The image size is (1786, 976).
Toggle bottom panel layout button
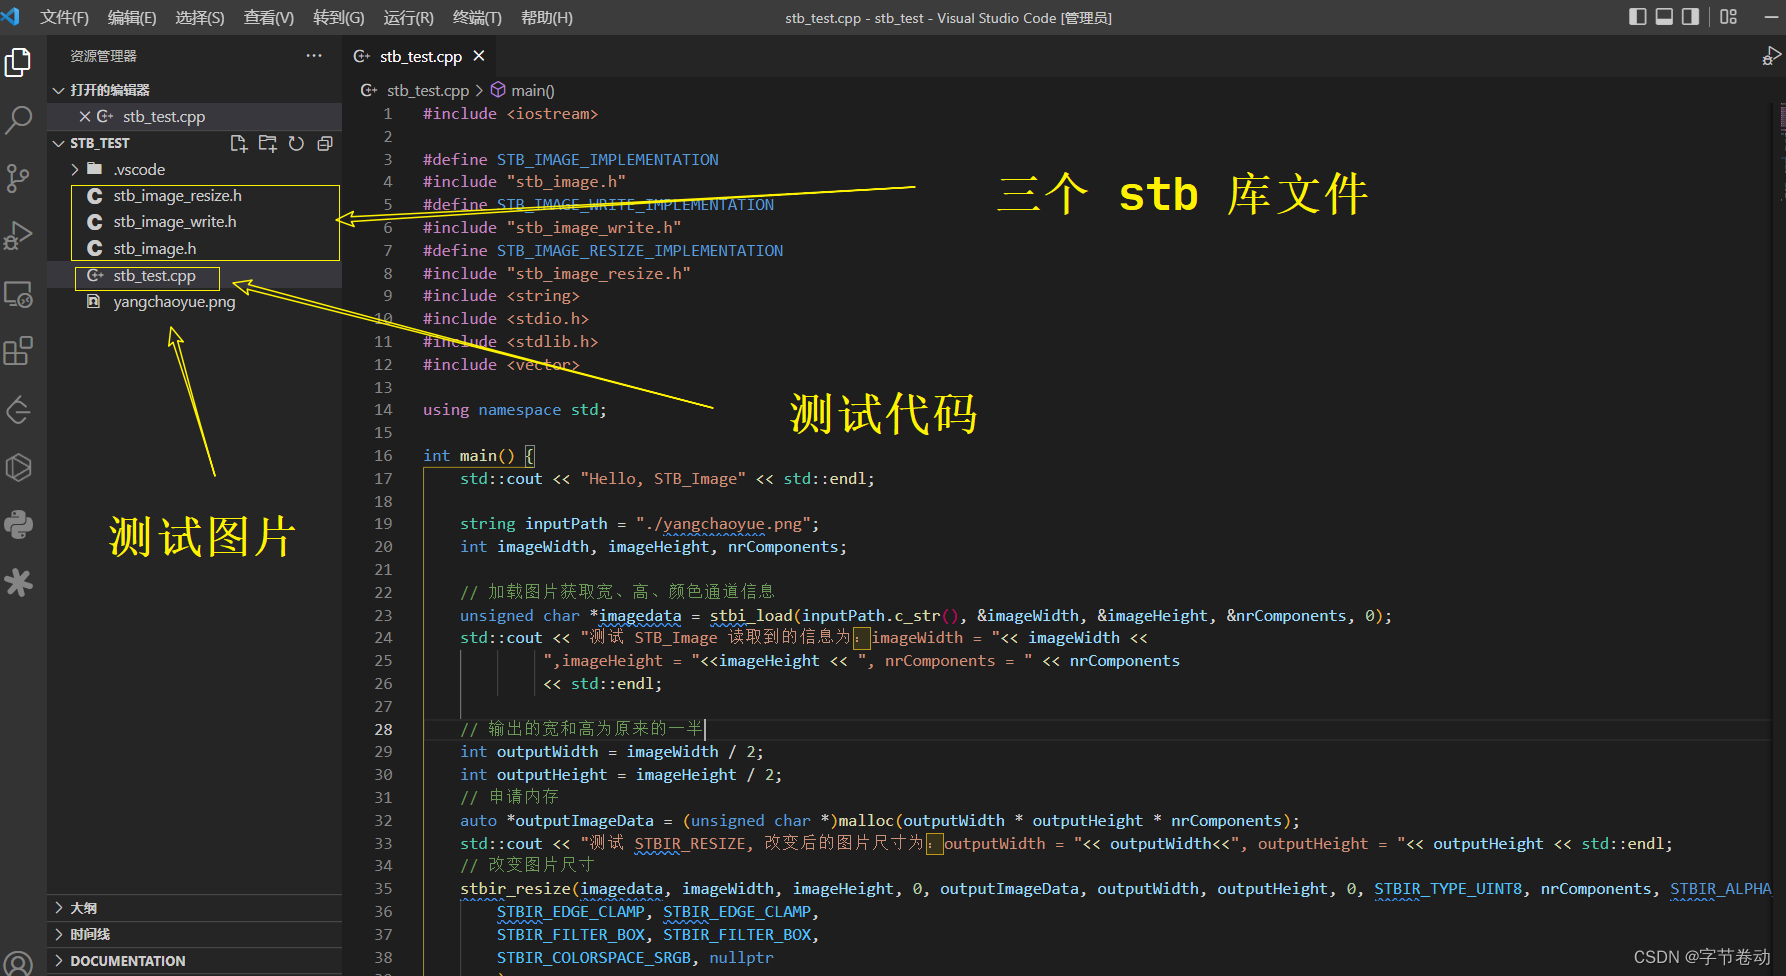(x=1664, y=17)
